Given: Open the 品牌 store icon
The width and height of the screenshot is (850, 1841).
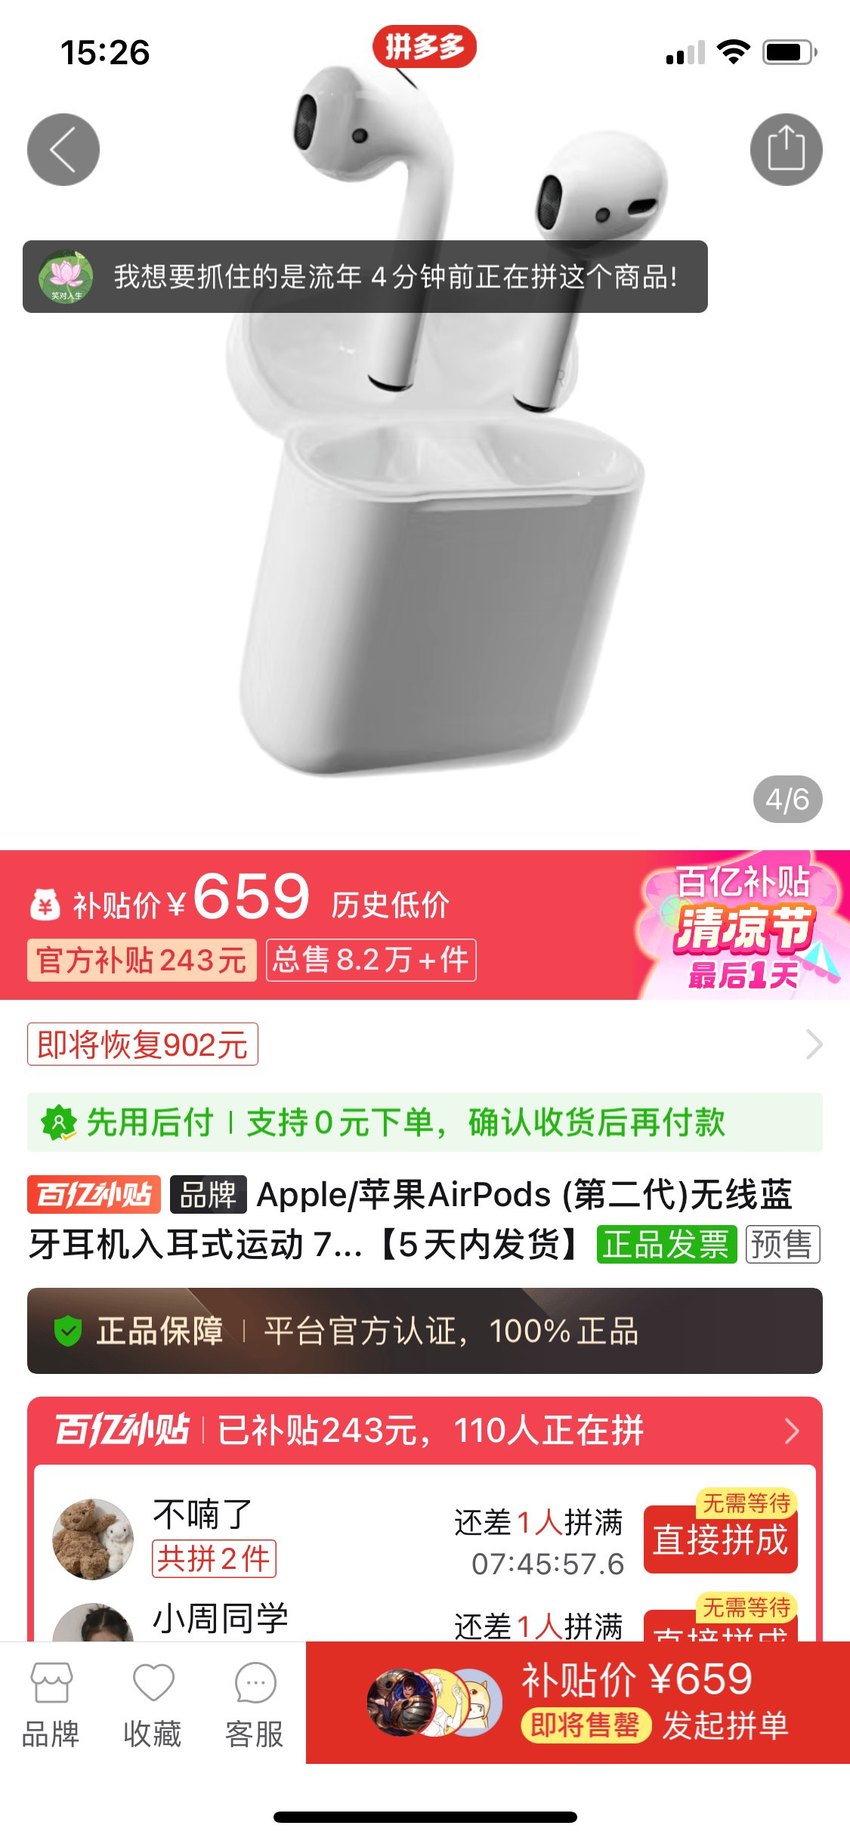Looking at the screenshot, I should [51, 1682].
